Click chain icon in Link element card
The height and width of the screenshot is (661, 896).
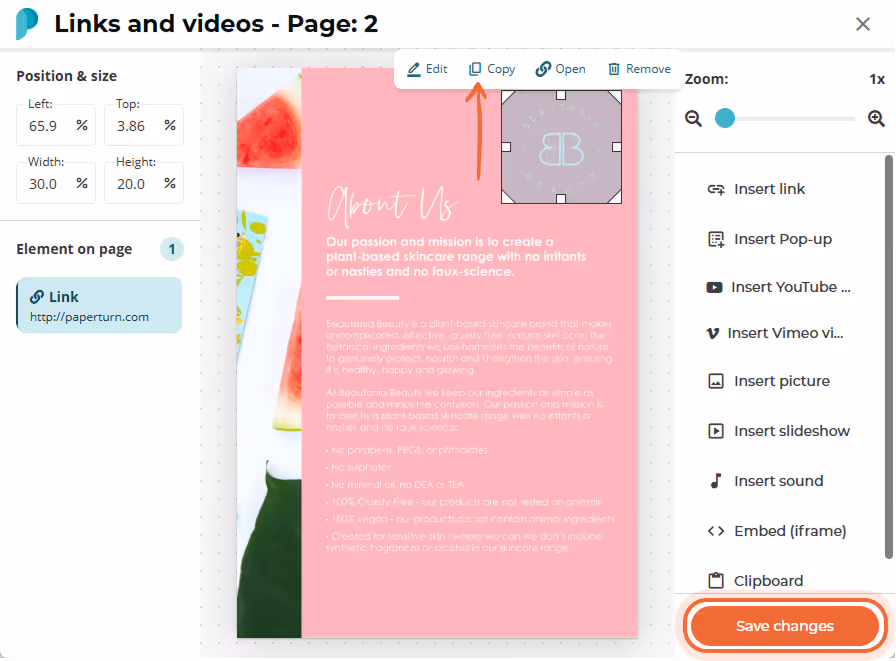pyautogui.click(x=37, y=297)
